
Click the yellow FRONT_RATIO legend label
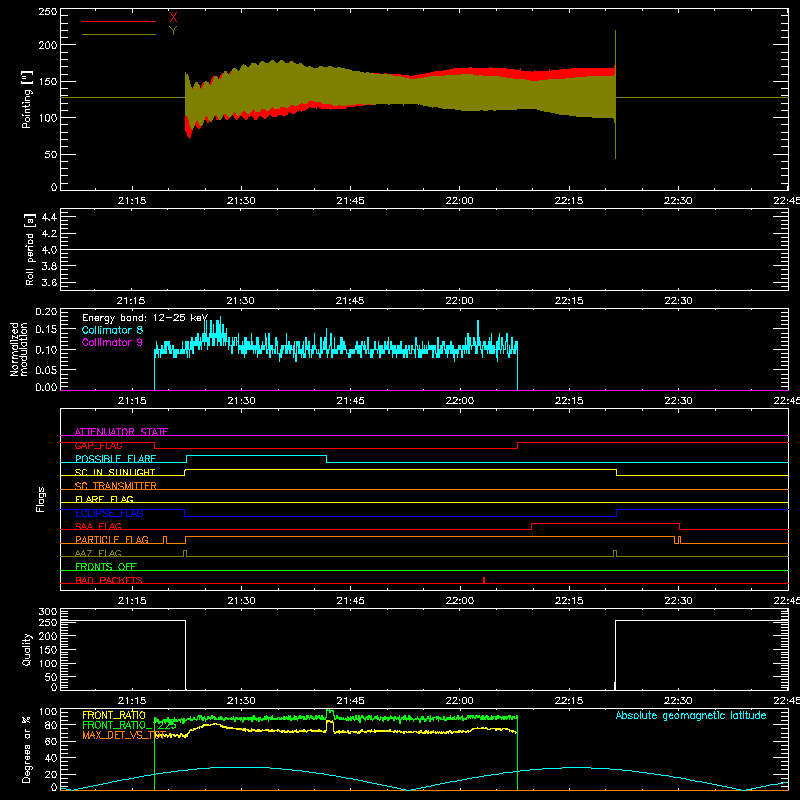[x=114, y=715]
